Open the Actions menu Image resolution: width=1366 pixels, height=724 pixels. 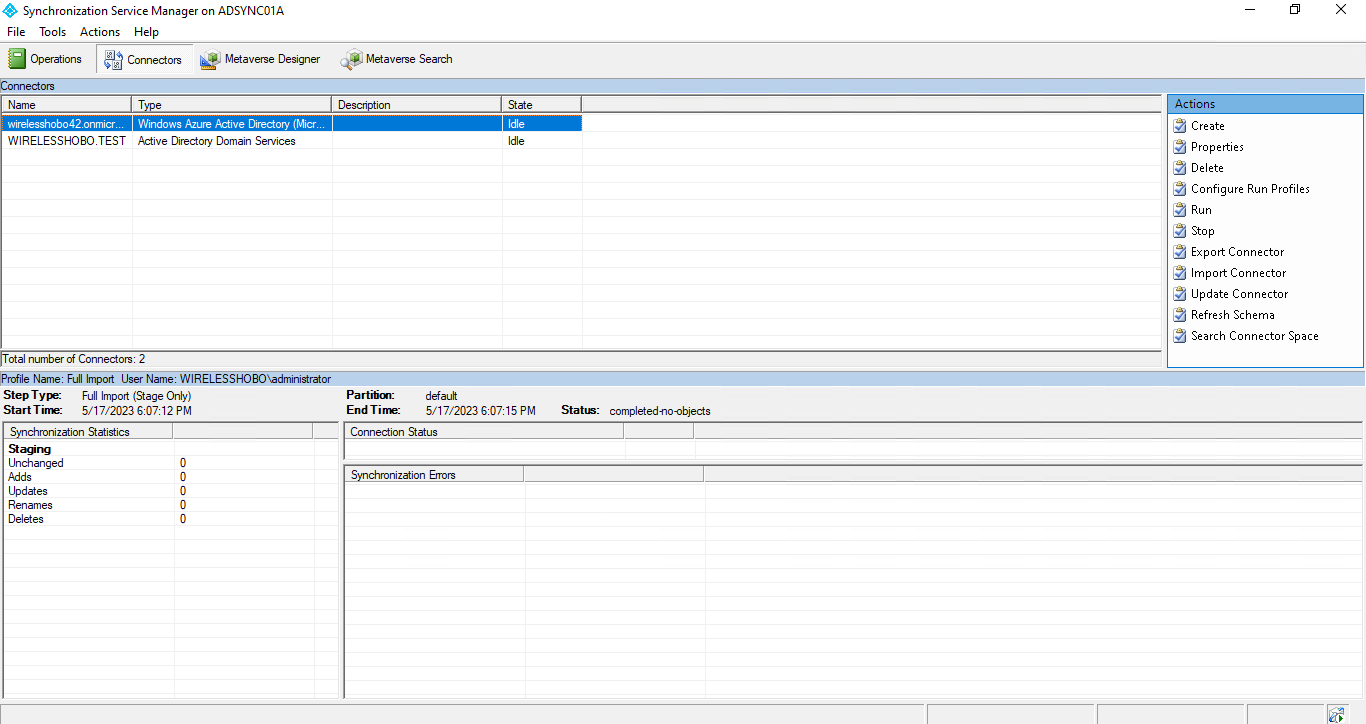coord(100,32)
